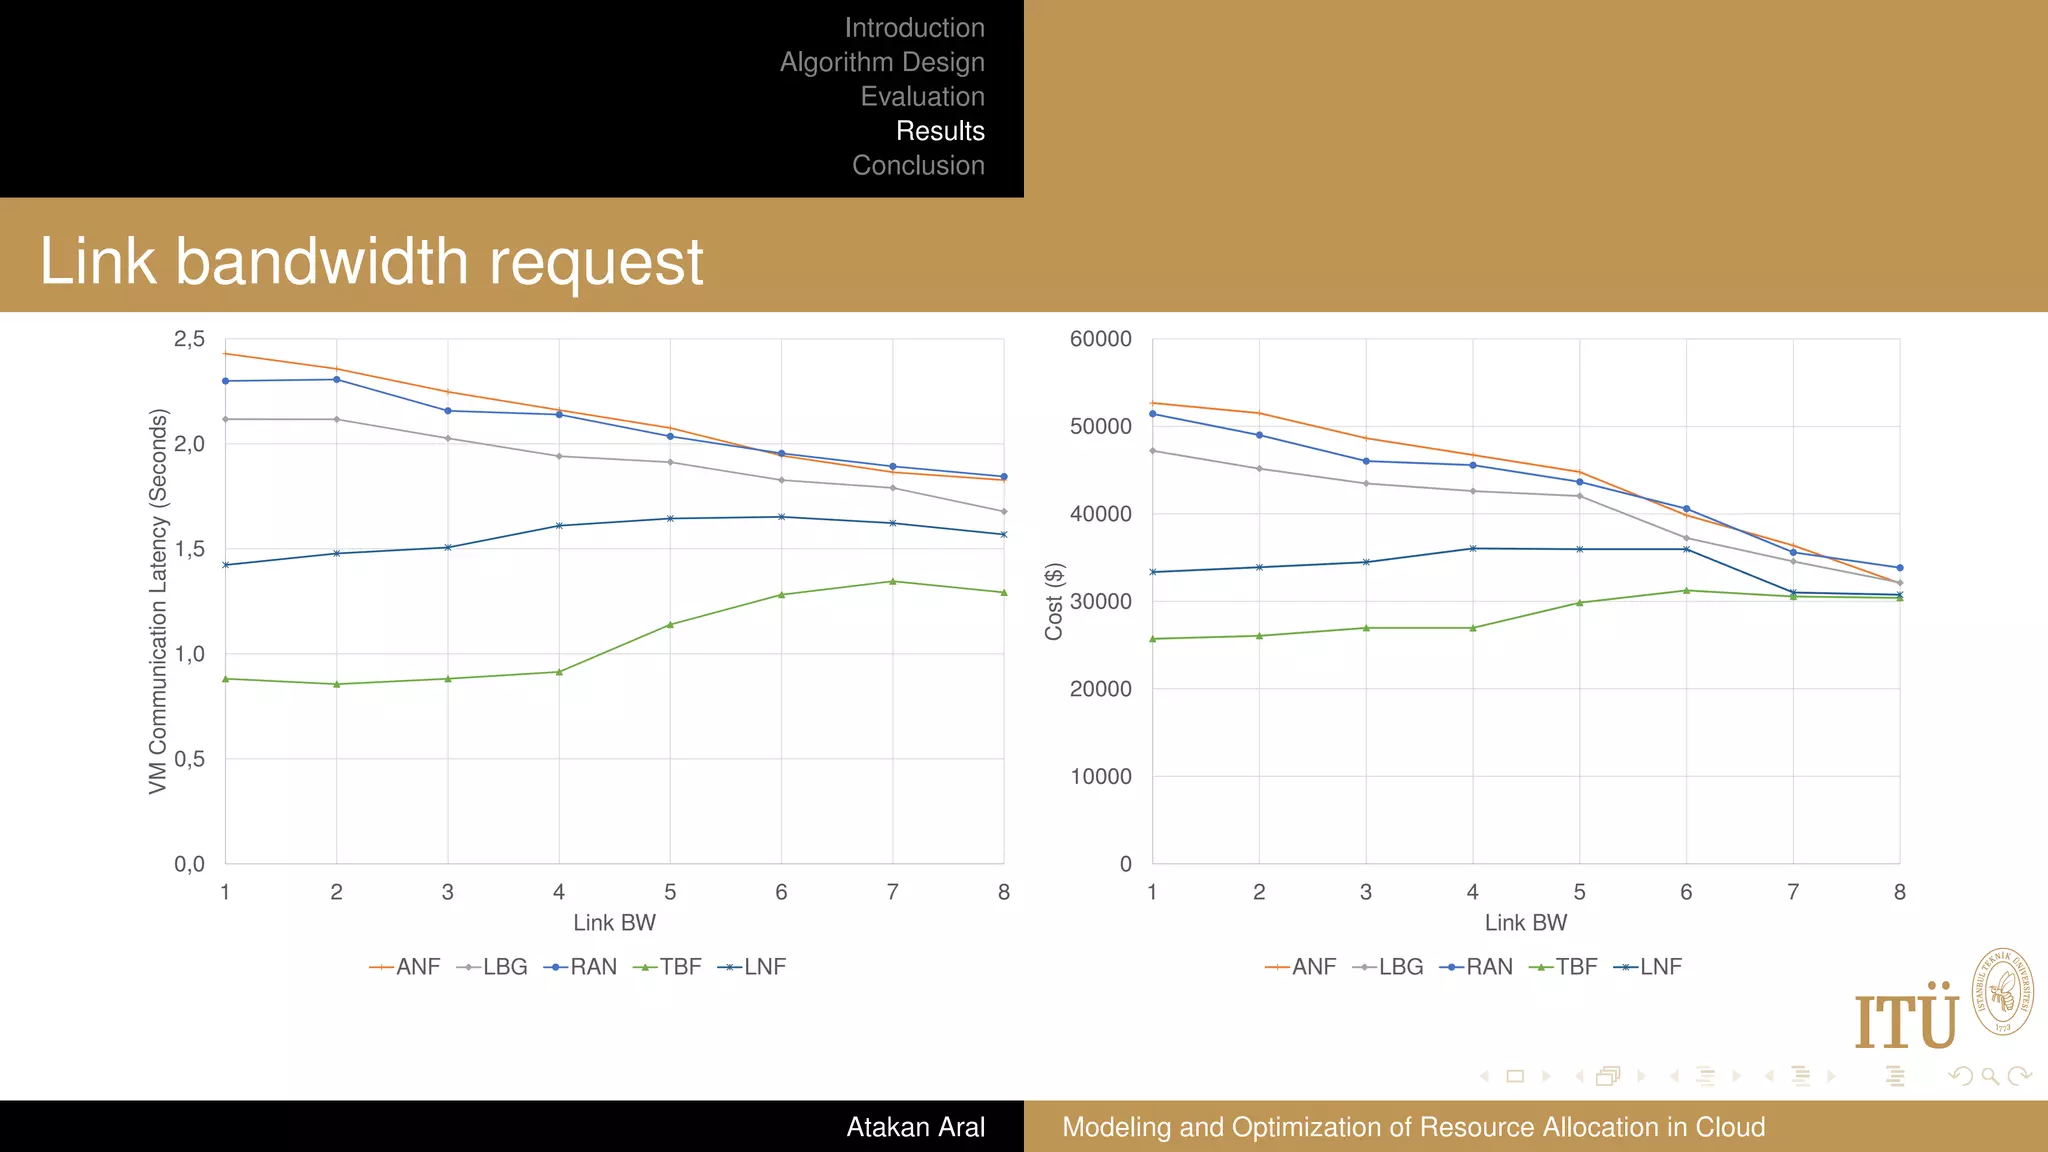Click ANF legend entry in cost chart
Image resolution: width=2048 pixels, height=1152 pixels.
(x=1300, y=967)
